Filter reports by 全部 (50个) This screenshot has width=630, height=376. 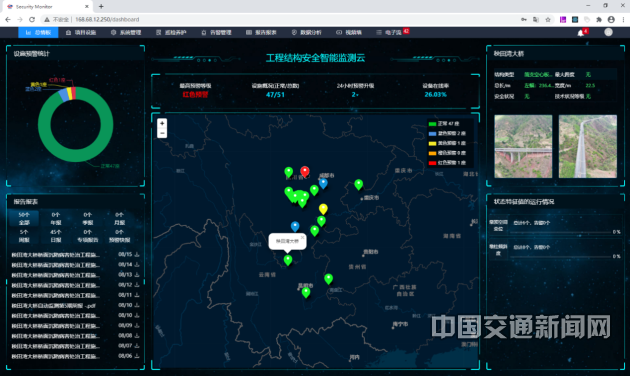[x=24, y=218]
